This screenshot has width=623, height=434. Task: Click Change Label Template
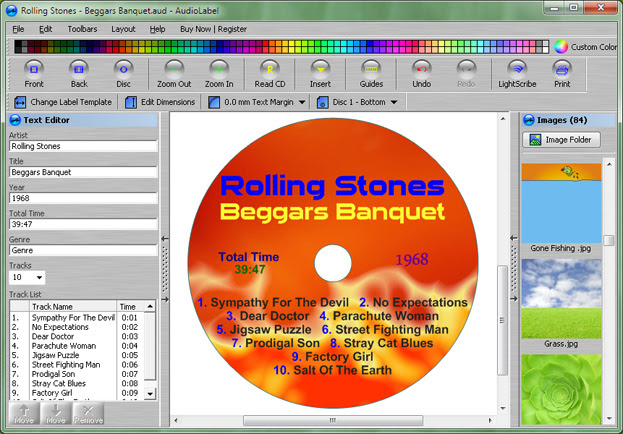(x=63, y=102)
